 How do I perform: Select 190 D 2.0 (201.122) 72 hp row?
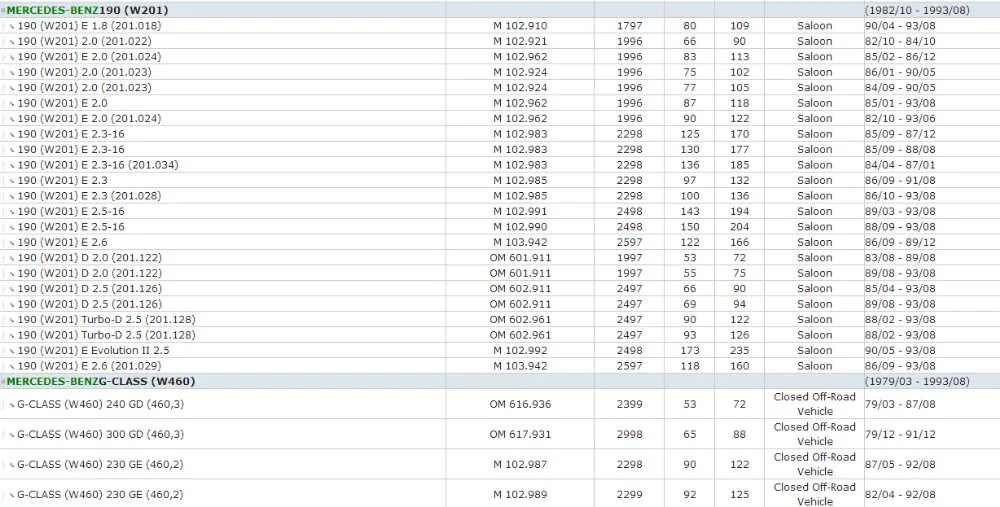(x=500, y=258)
